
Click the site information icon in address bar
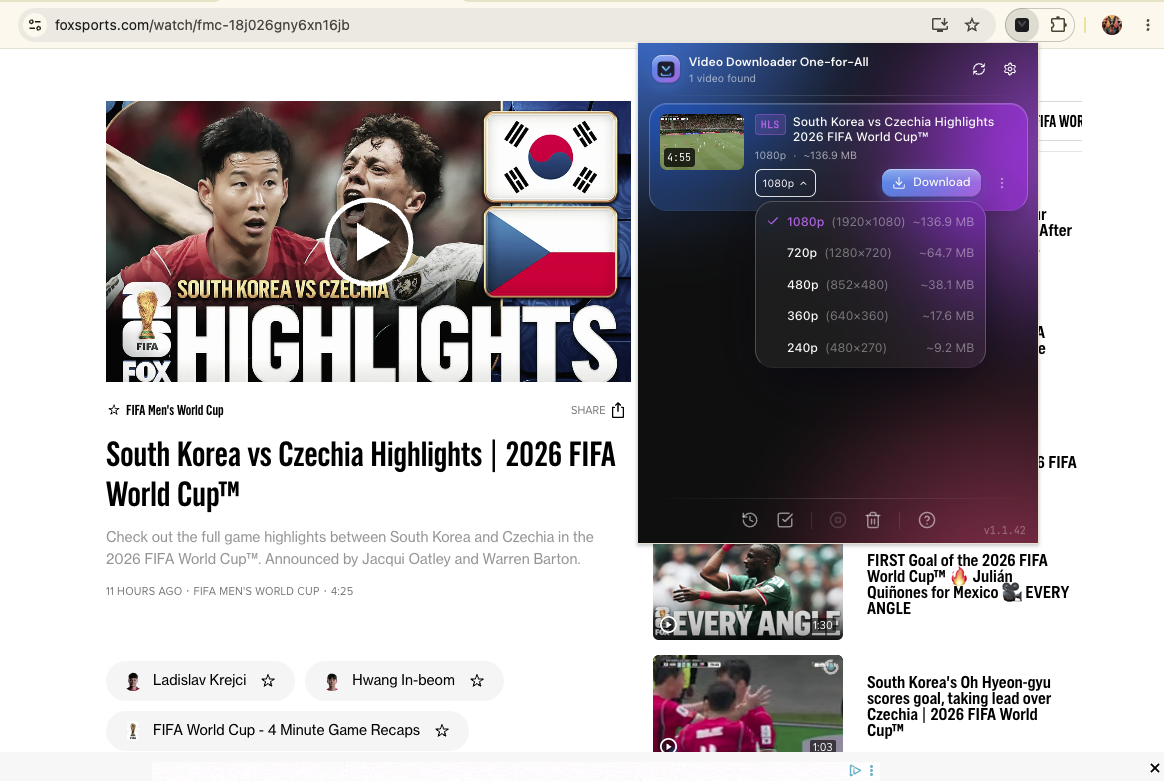(35, 25)
